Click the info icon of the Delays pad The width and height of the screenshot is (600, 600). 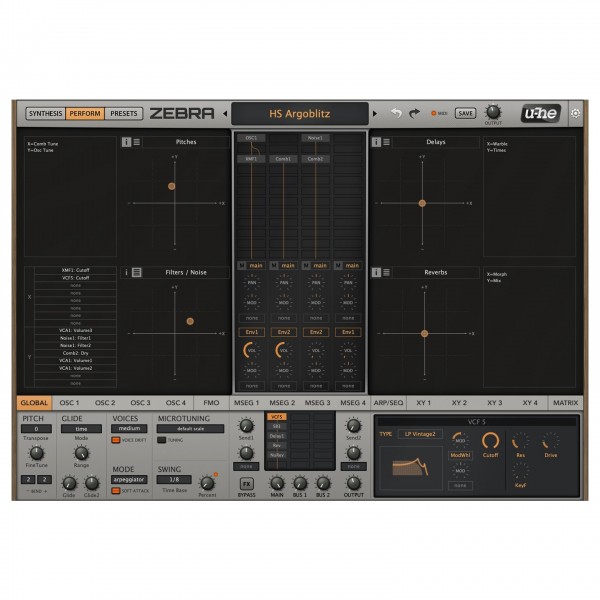tap(376, 142)
